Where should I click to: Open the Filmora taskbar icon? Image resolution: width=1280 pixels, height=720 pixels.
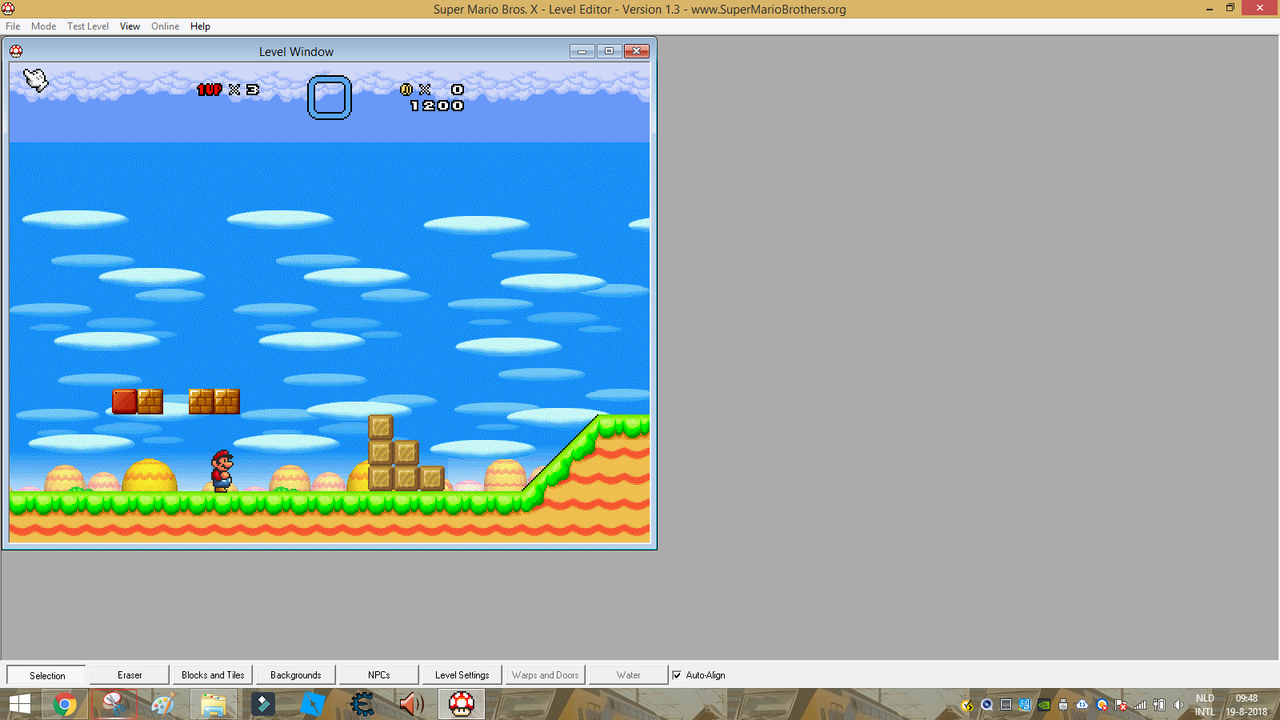pos(263,705)
